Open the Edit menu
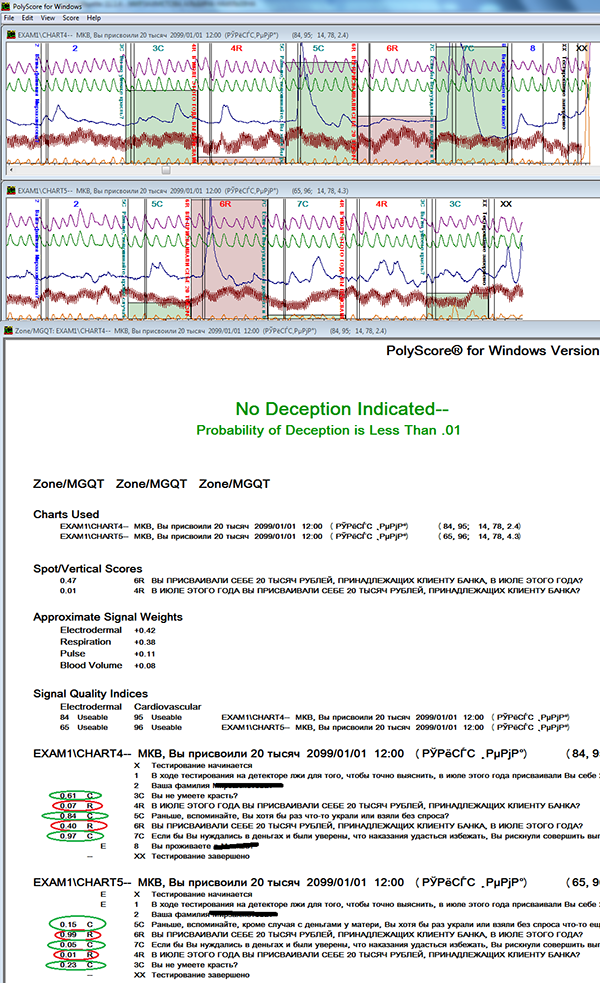 [28, 18]
